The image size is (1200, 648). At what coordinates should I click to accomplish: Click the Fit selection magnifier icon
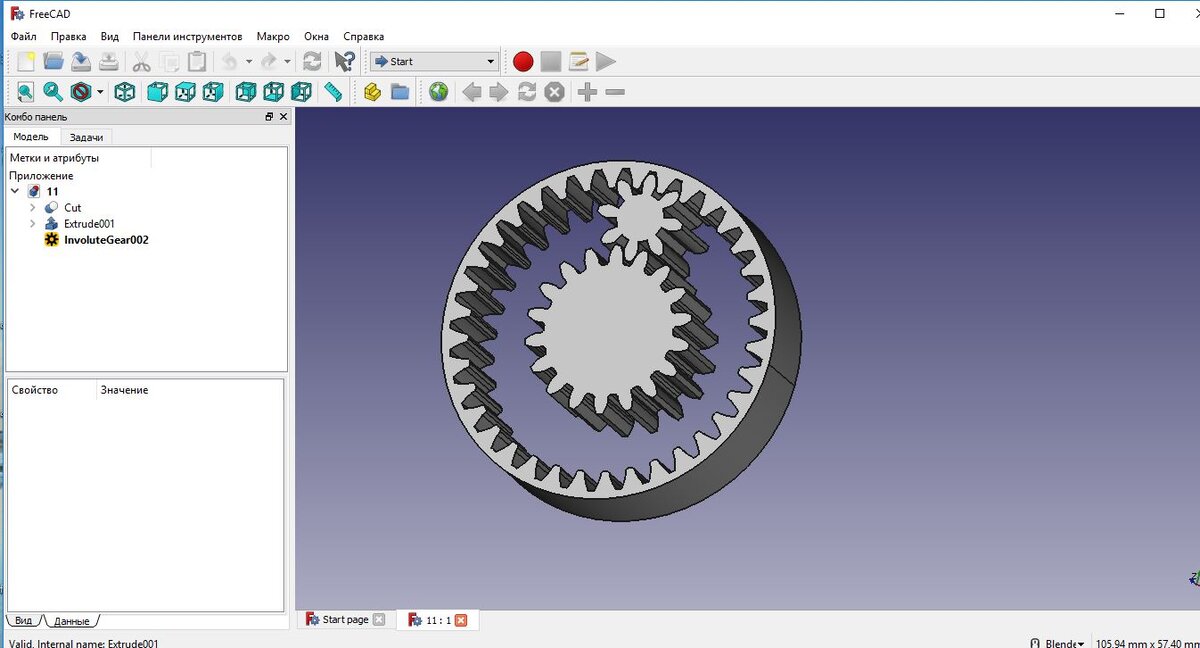(54, 92)
